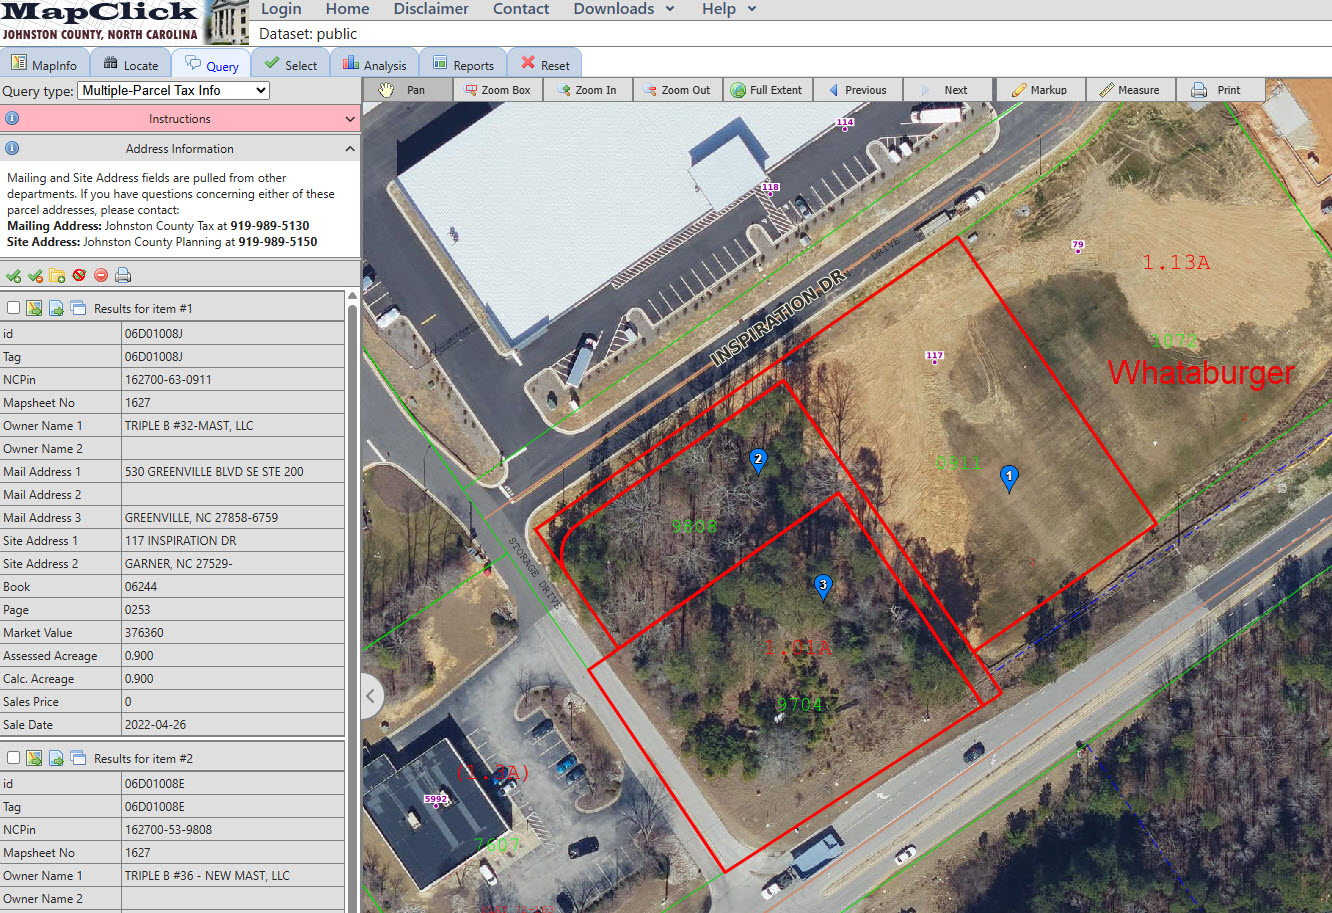Viewport: 1332px width, 913px height.
Task: Click the Full Extent globe button
Action: coord(766,90)
